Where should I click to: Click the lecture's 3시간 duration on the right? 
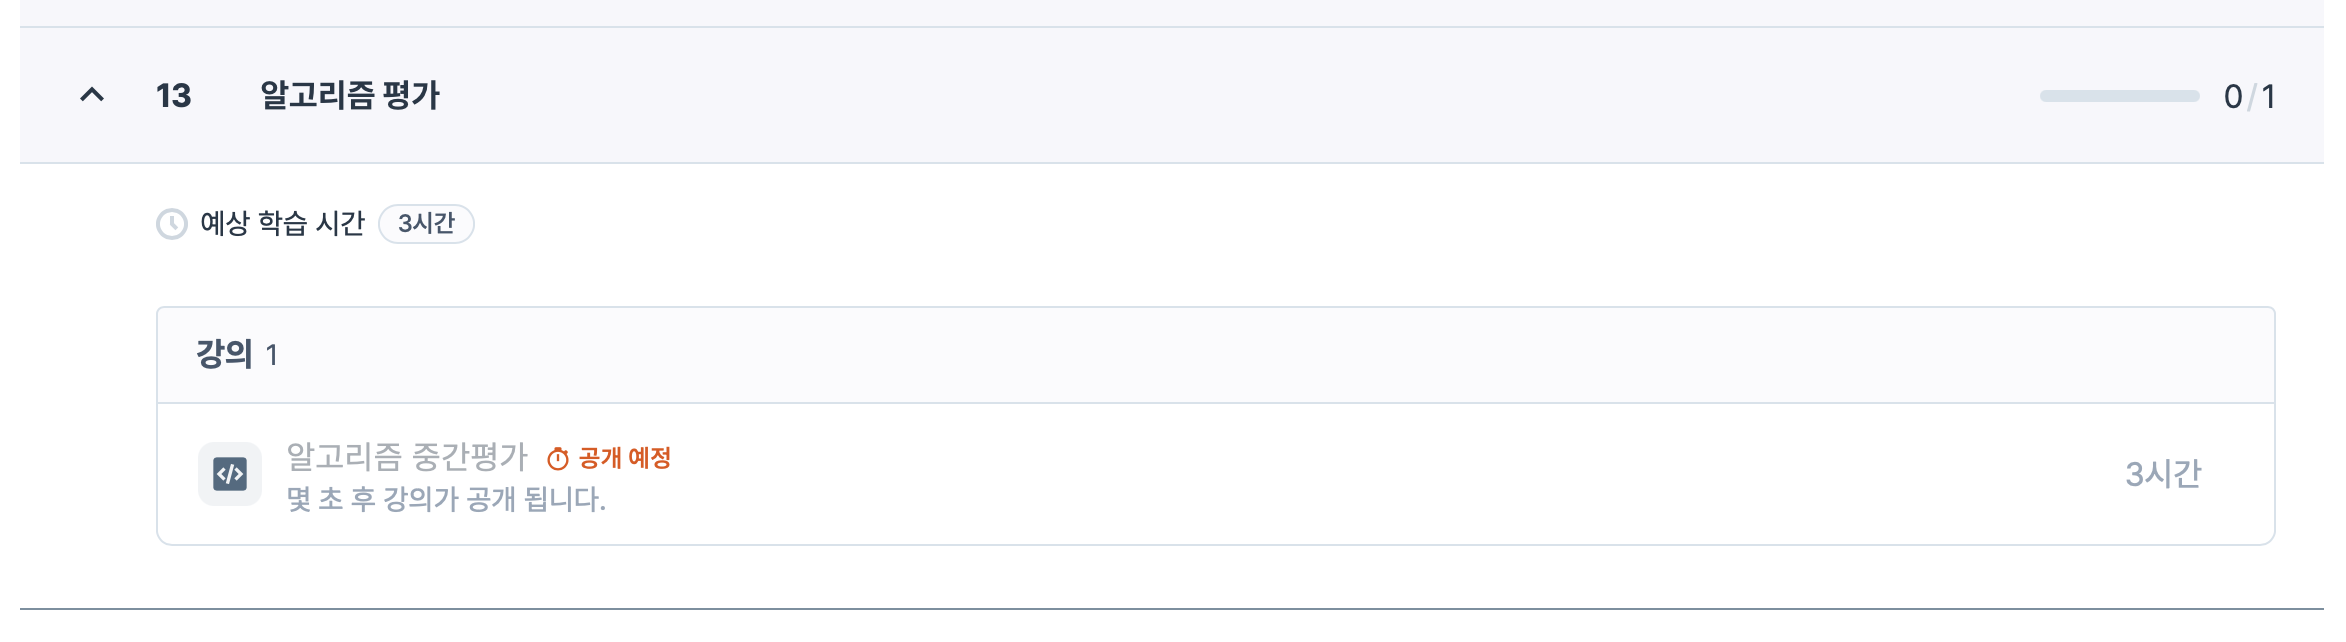pyautogui.click(x=2163, y=474)
